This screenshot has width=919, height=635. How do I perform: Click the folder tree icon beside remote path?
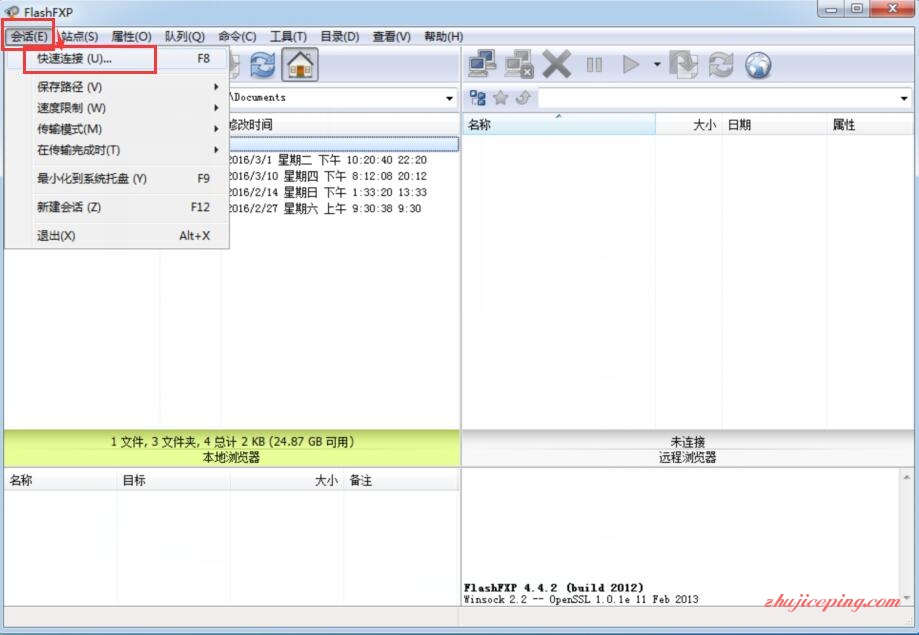click(478, 98)
